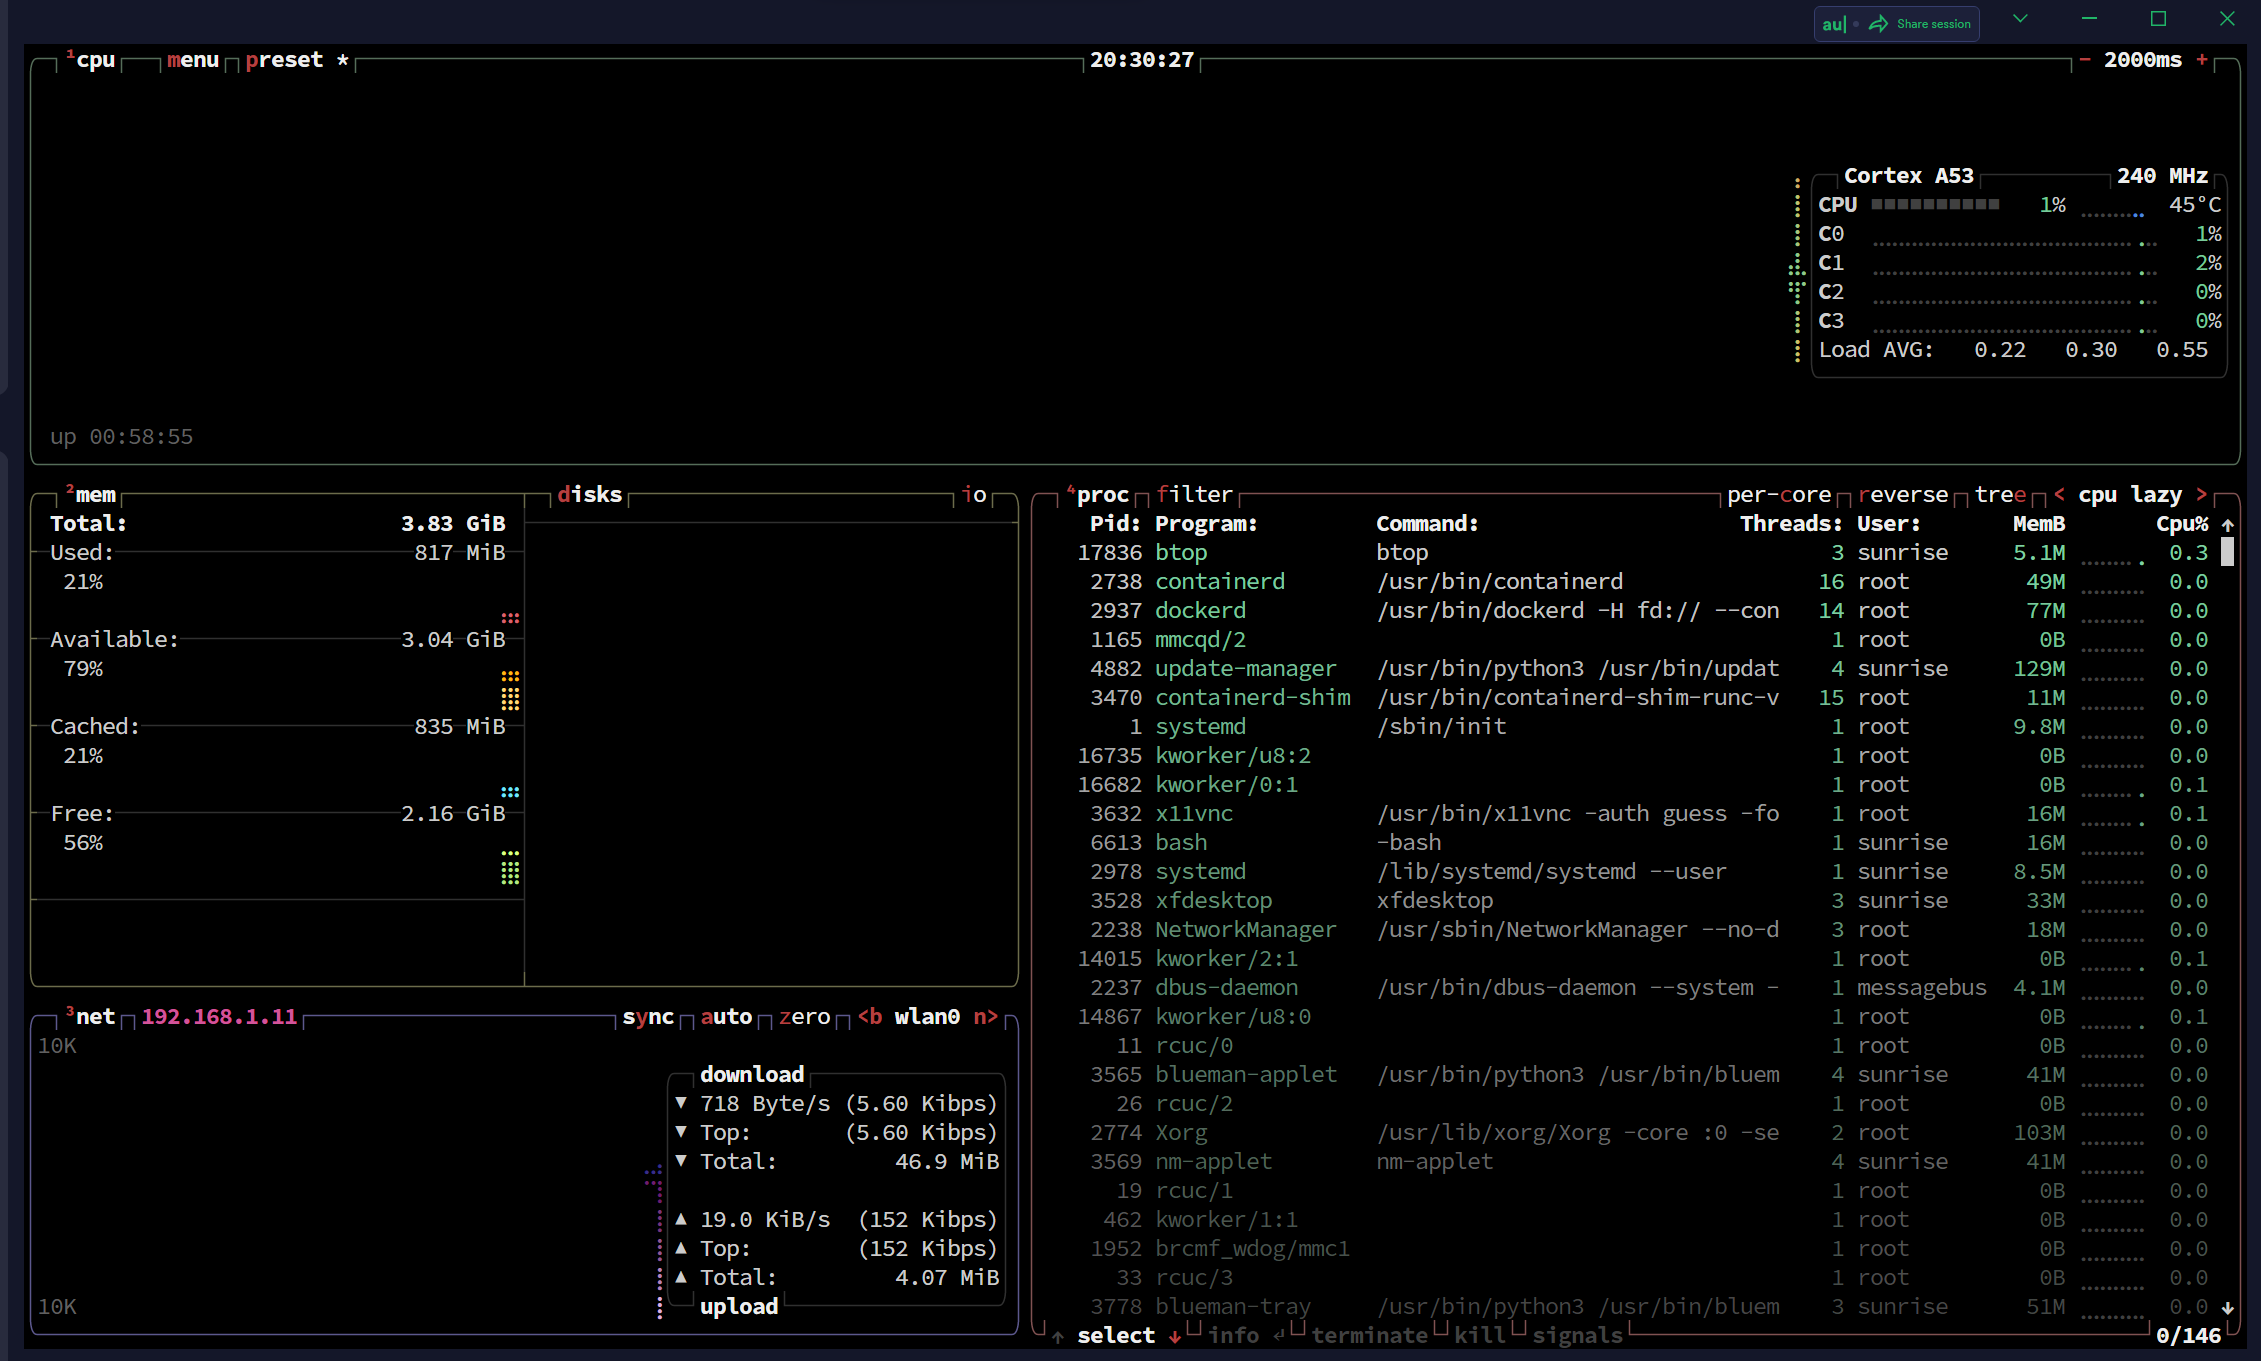Click next sort column right arrow
The width and height of the screenshot is (2261, 1361).
2201,494
